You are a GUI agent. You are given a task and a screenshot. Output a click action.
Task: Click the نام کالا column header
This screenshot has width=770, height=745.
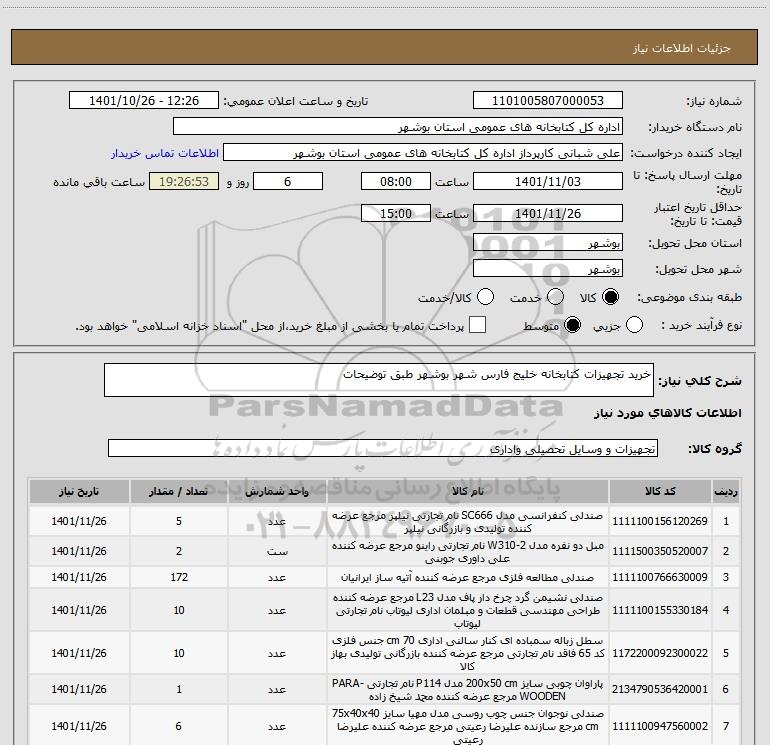pos(468,492)
